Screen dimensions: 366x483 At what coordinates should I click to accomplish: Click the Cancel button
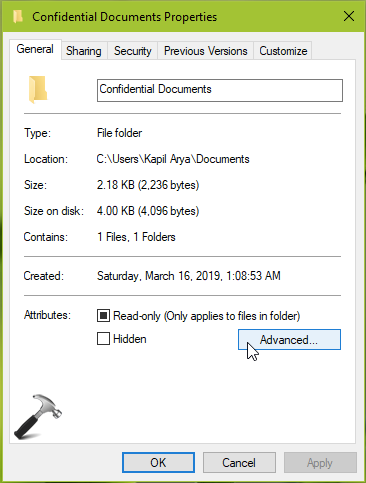pyautogui.click(x=239, y=462)
